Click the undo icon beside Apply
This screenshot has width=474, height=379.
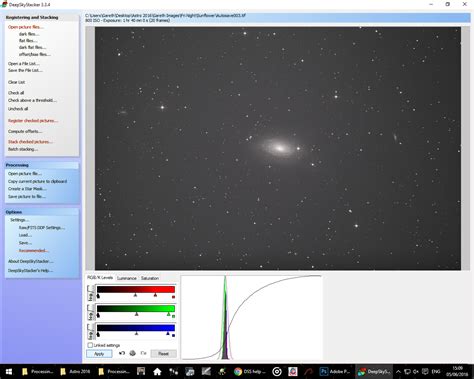tap(122, 353)
